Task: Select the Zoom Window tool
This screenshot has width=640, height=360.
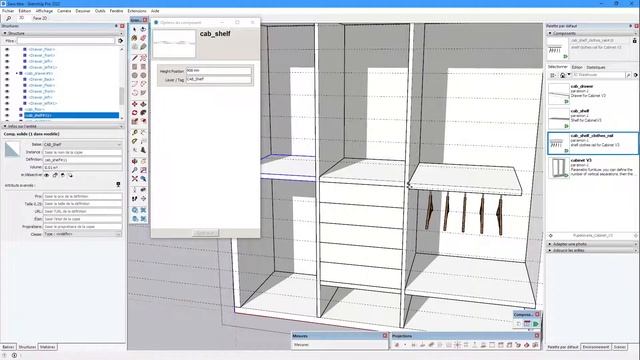Action: [x=143, y=170]
